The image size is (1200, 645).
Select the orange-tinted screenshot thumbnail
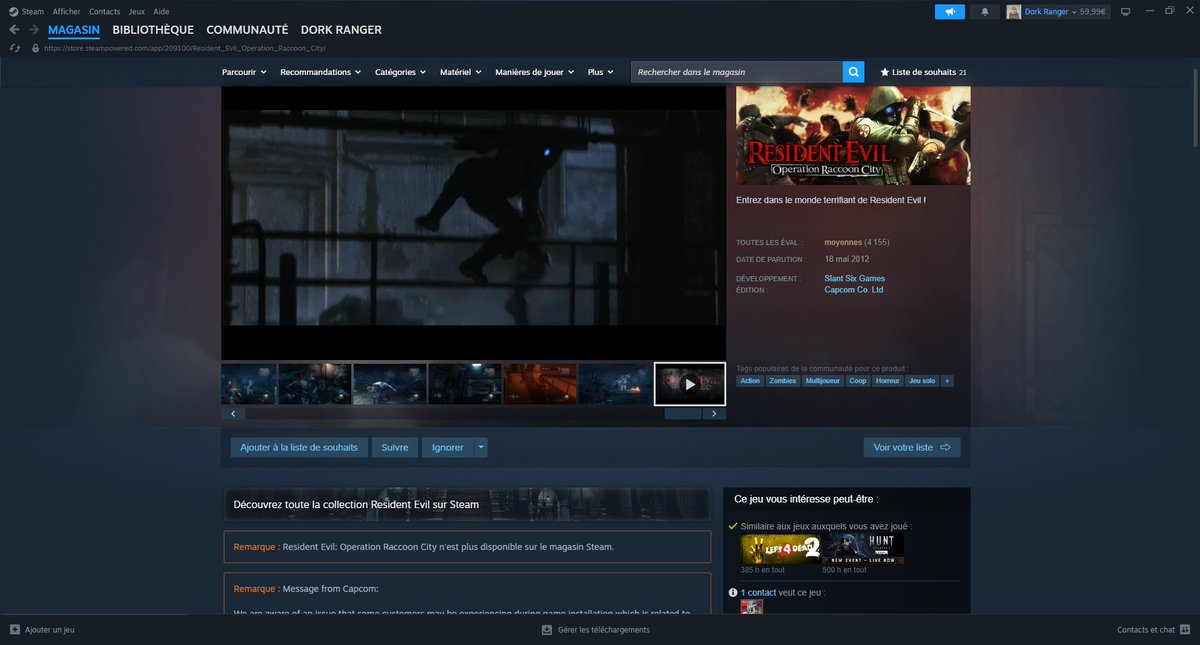540,384
